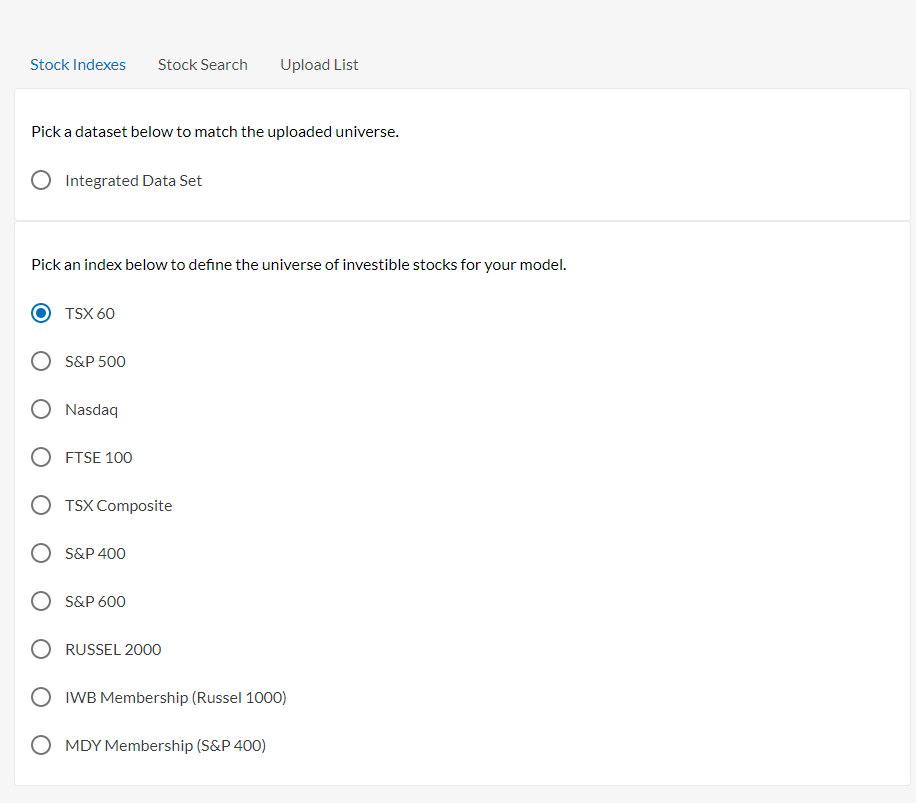Select the FTSE 100 radio option
916x803 pixels.
[x=41, y=457]
